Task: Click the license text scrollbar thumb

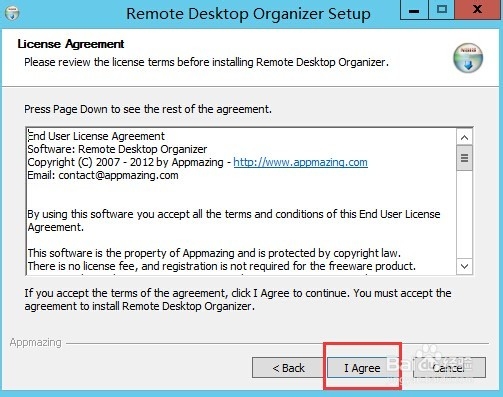Action: pos(464,158)
